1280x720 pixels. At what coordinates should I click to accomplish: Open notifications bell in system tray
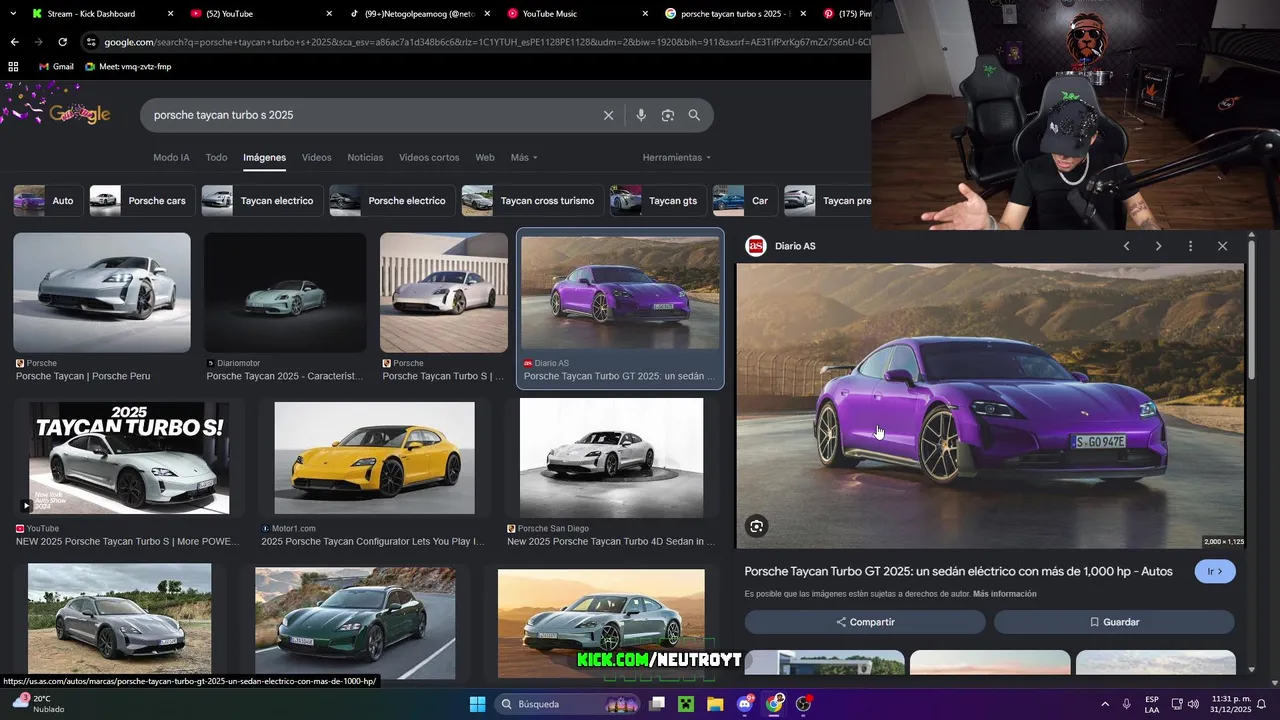pyautogui.click(x=1261, y=704)
